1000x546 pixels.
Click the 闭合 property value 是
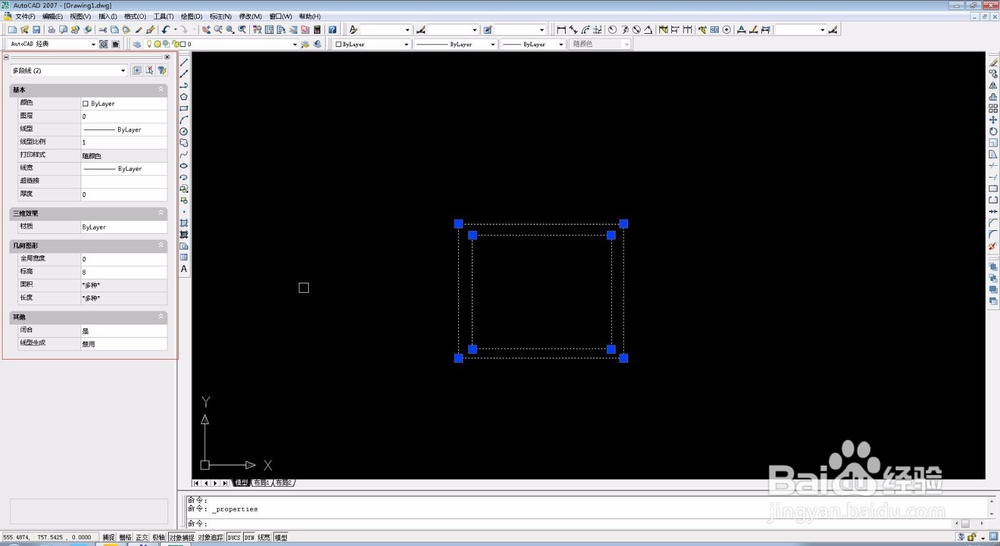(x=124, y=330)
